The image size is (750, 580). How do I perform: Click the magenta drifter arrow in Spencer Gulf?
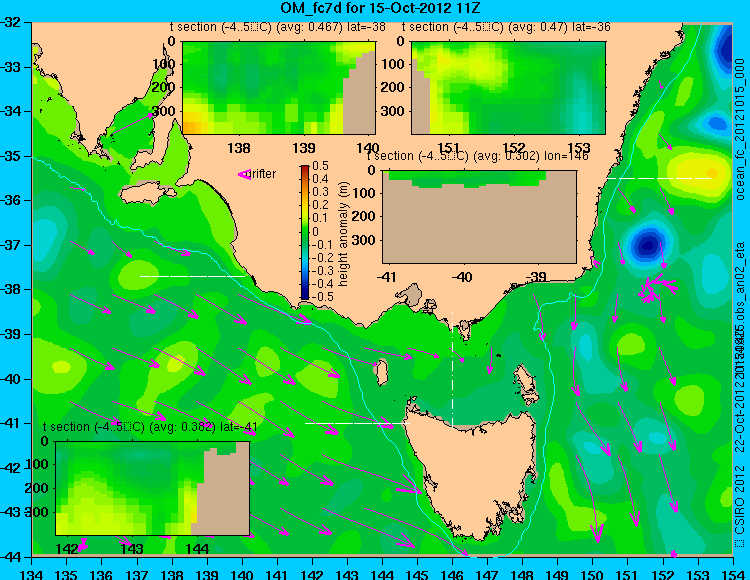coord(132,124)
